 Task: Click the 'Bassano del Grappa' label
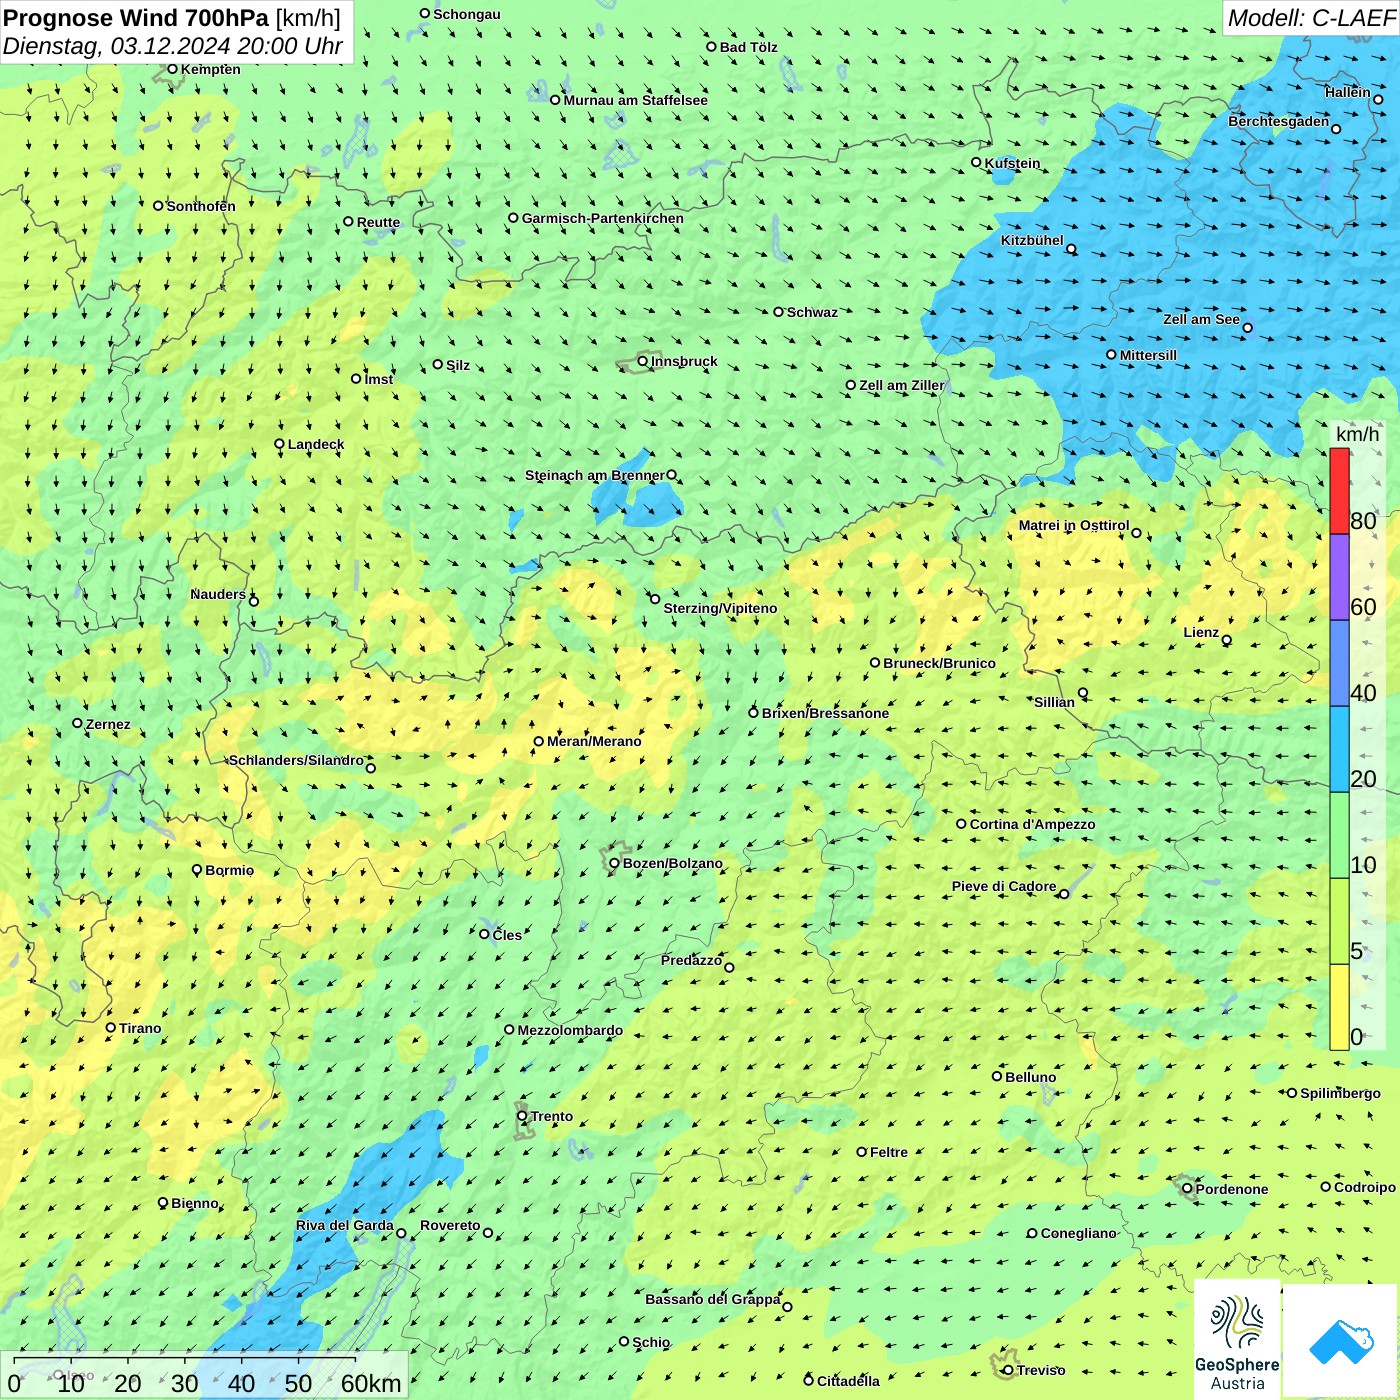(x=713, y=1299)
